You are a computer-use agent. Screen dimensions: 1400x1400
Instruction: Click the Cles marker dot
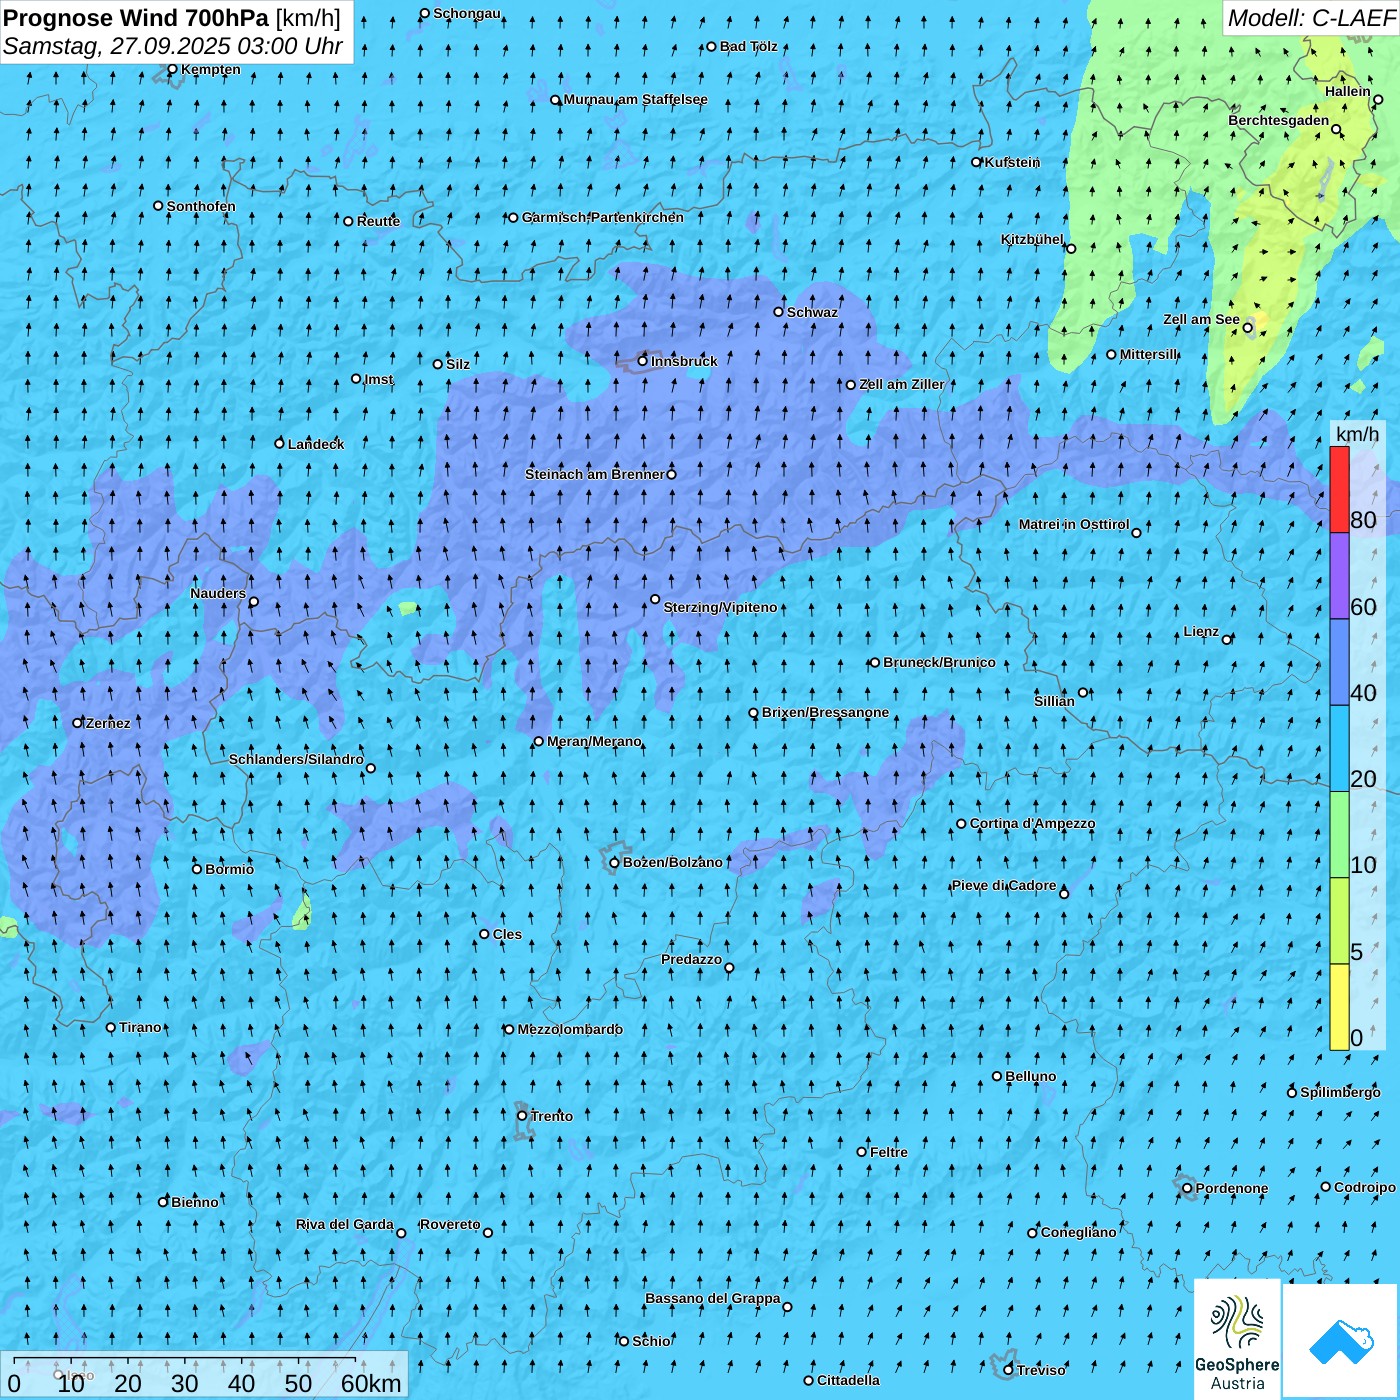pos(484,934)
